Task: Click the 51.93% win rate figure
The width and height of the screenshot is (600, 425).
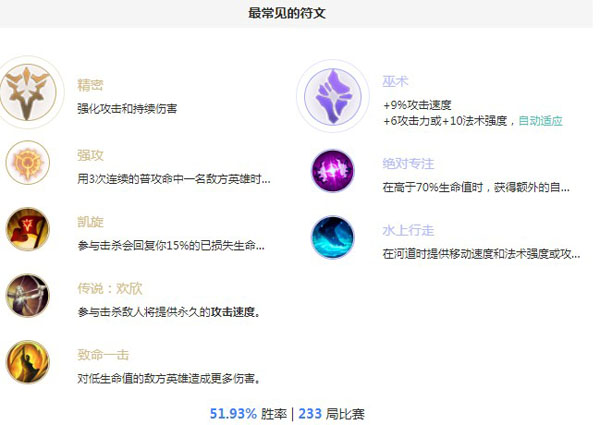Action: click(x=233, y=414)
